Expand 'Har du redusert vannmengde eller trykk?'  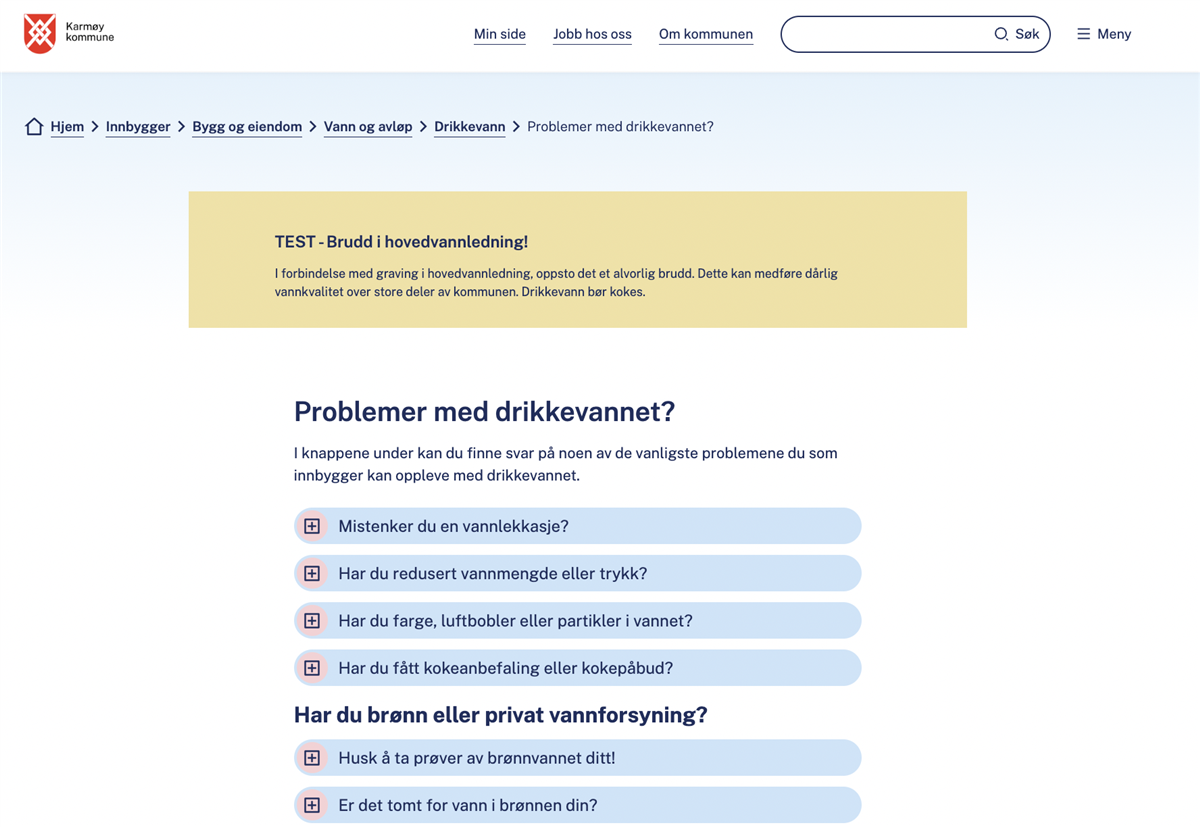(x=492, y=574)
